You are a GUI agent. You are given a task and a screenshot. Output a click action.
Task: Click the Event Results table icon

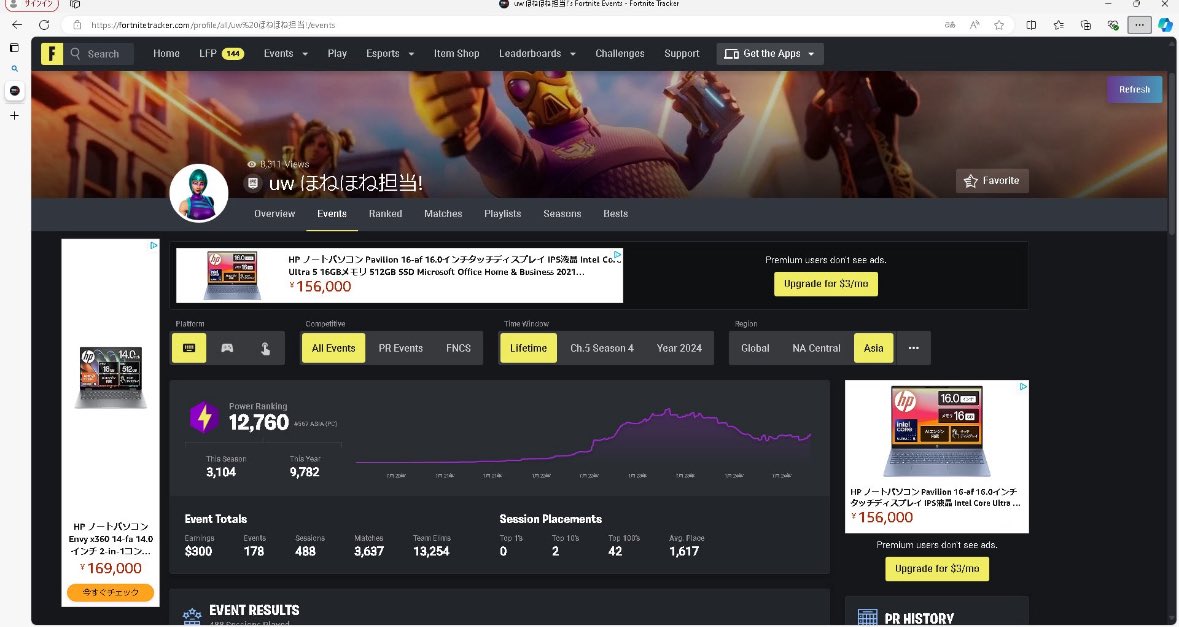pos(192,616)
